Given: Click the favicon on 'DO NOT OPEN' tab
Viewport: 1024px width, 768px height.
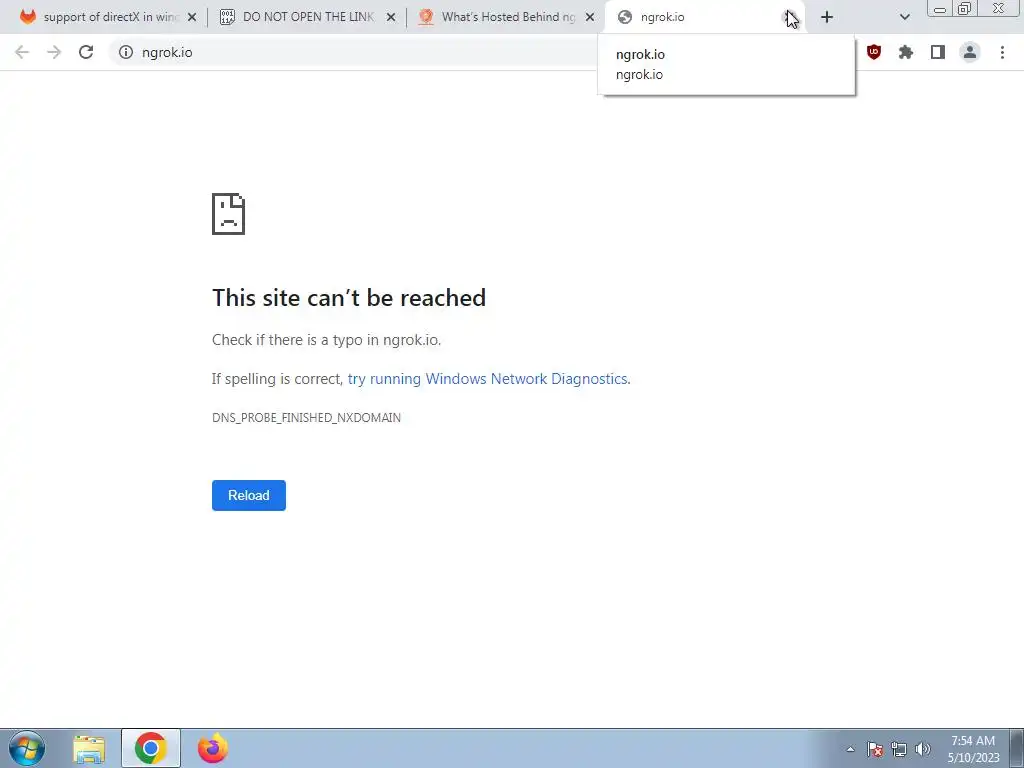Looking at the screenshot, I should click(227, 17).
